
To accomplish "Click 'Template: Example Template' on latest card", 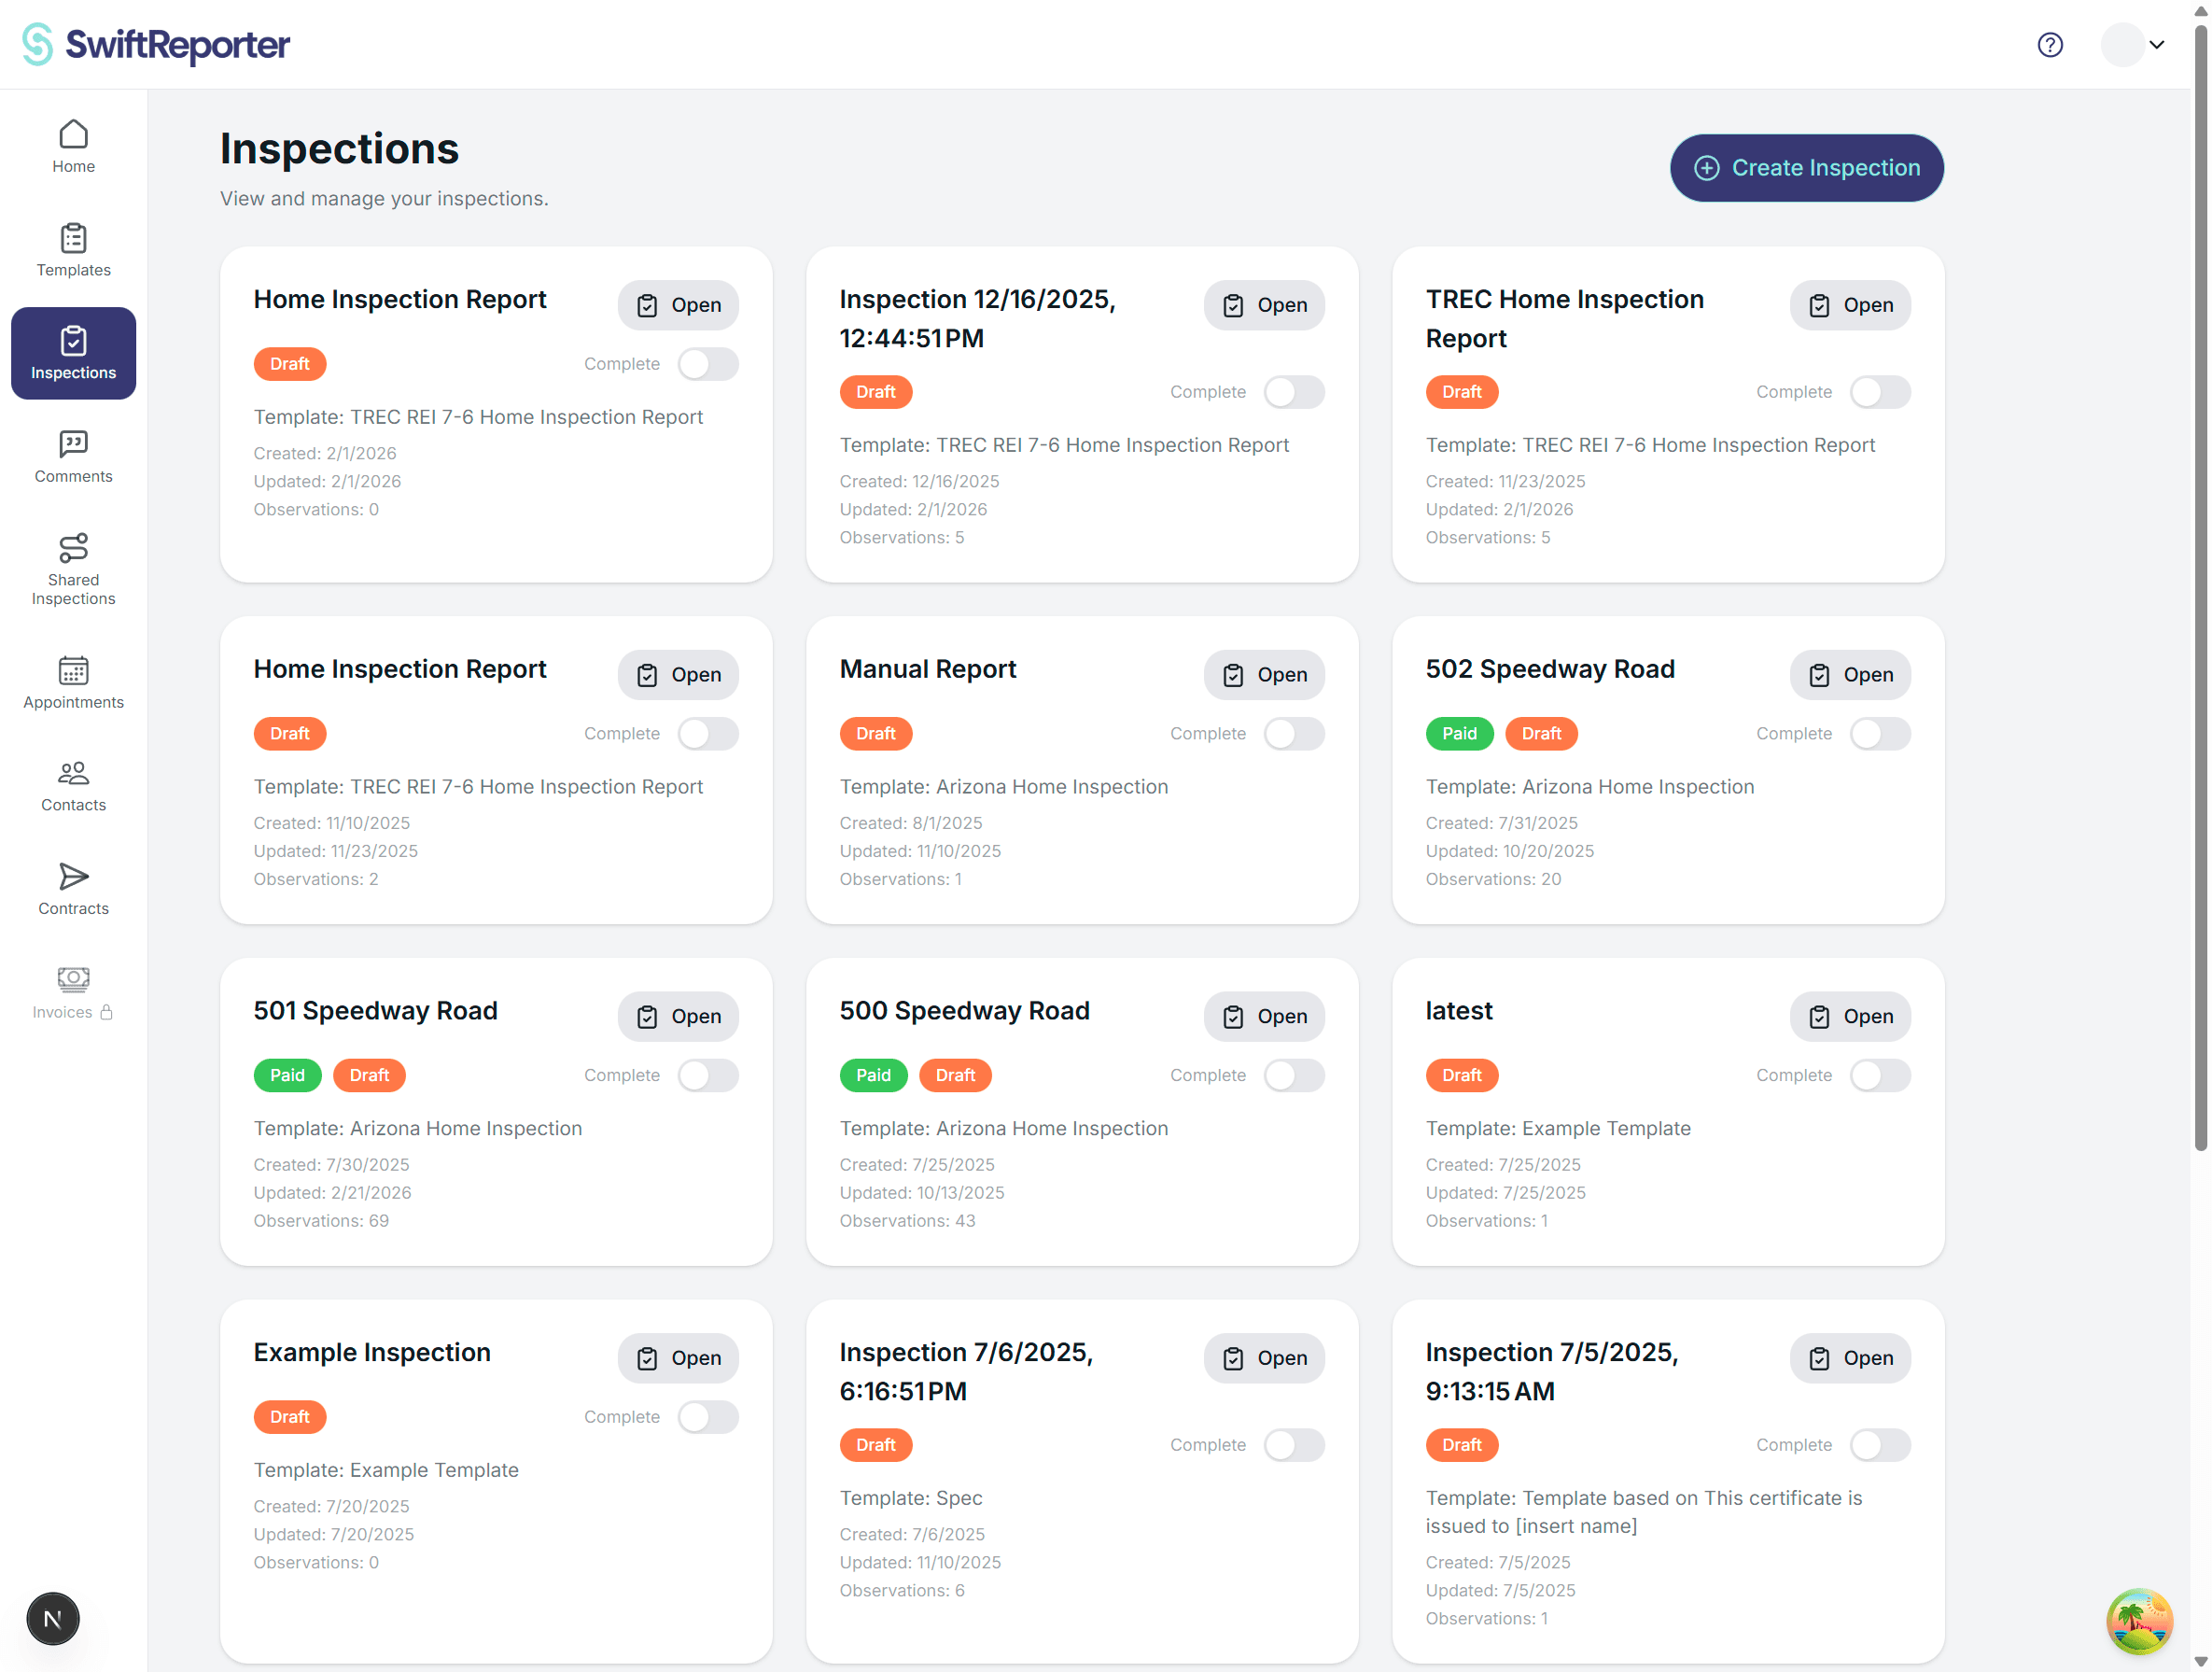I will [x=1557, y=1128].
